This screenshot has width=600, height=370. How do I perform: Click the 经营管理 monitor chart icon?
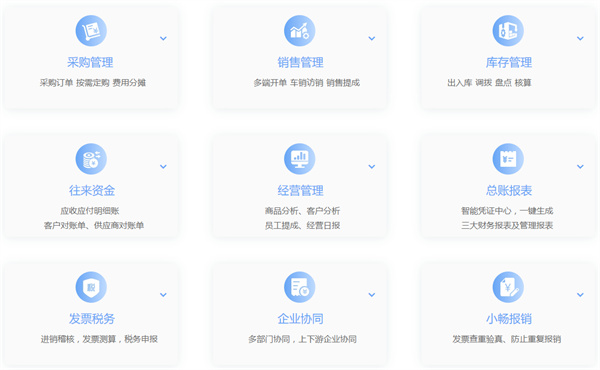coord(300,159)
